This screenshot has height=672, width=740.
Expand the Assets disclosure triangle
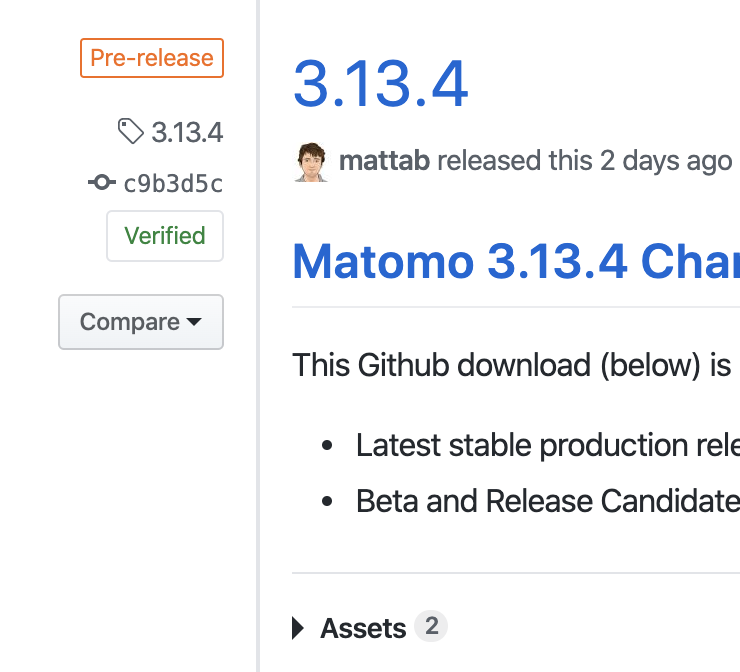click(298, 628)
